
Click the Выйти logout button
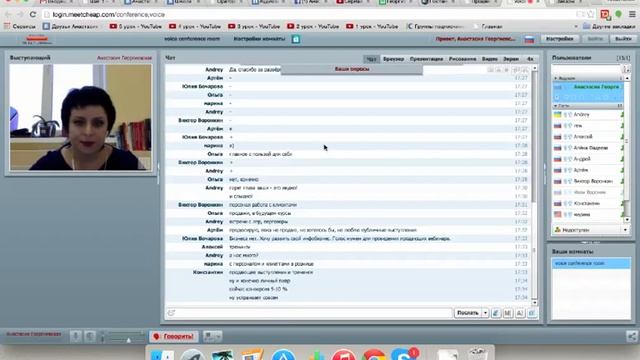pos(623,39)
